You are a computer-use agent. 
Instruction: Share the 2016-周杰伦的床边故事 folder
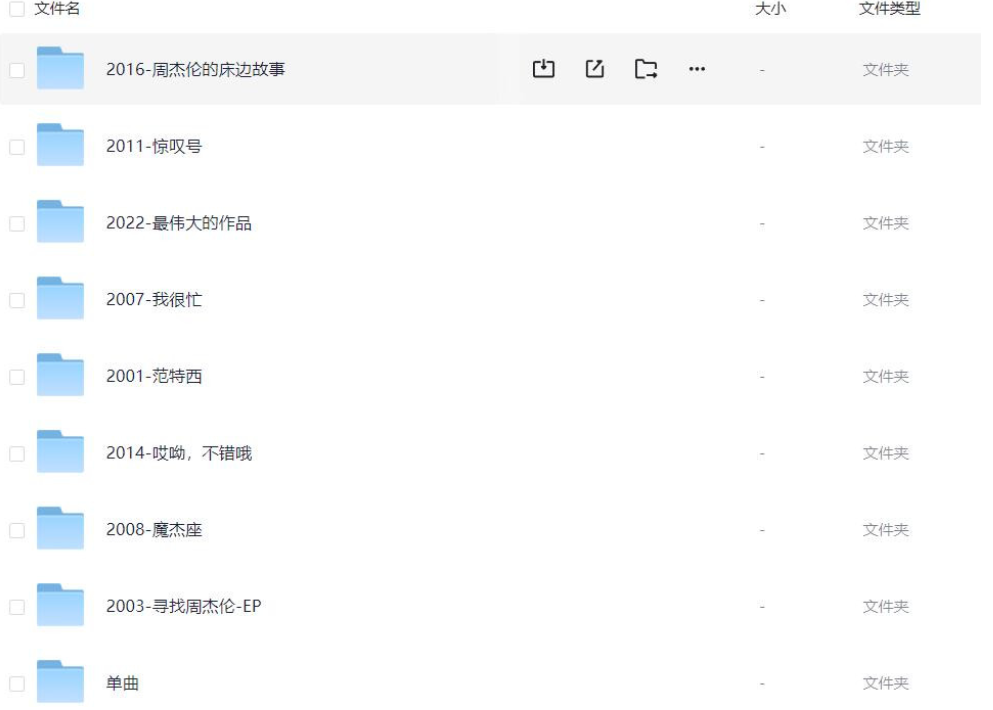tap(595, 68)
